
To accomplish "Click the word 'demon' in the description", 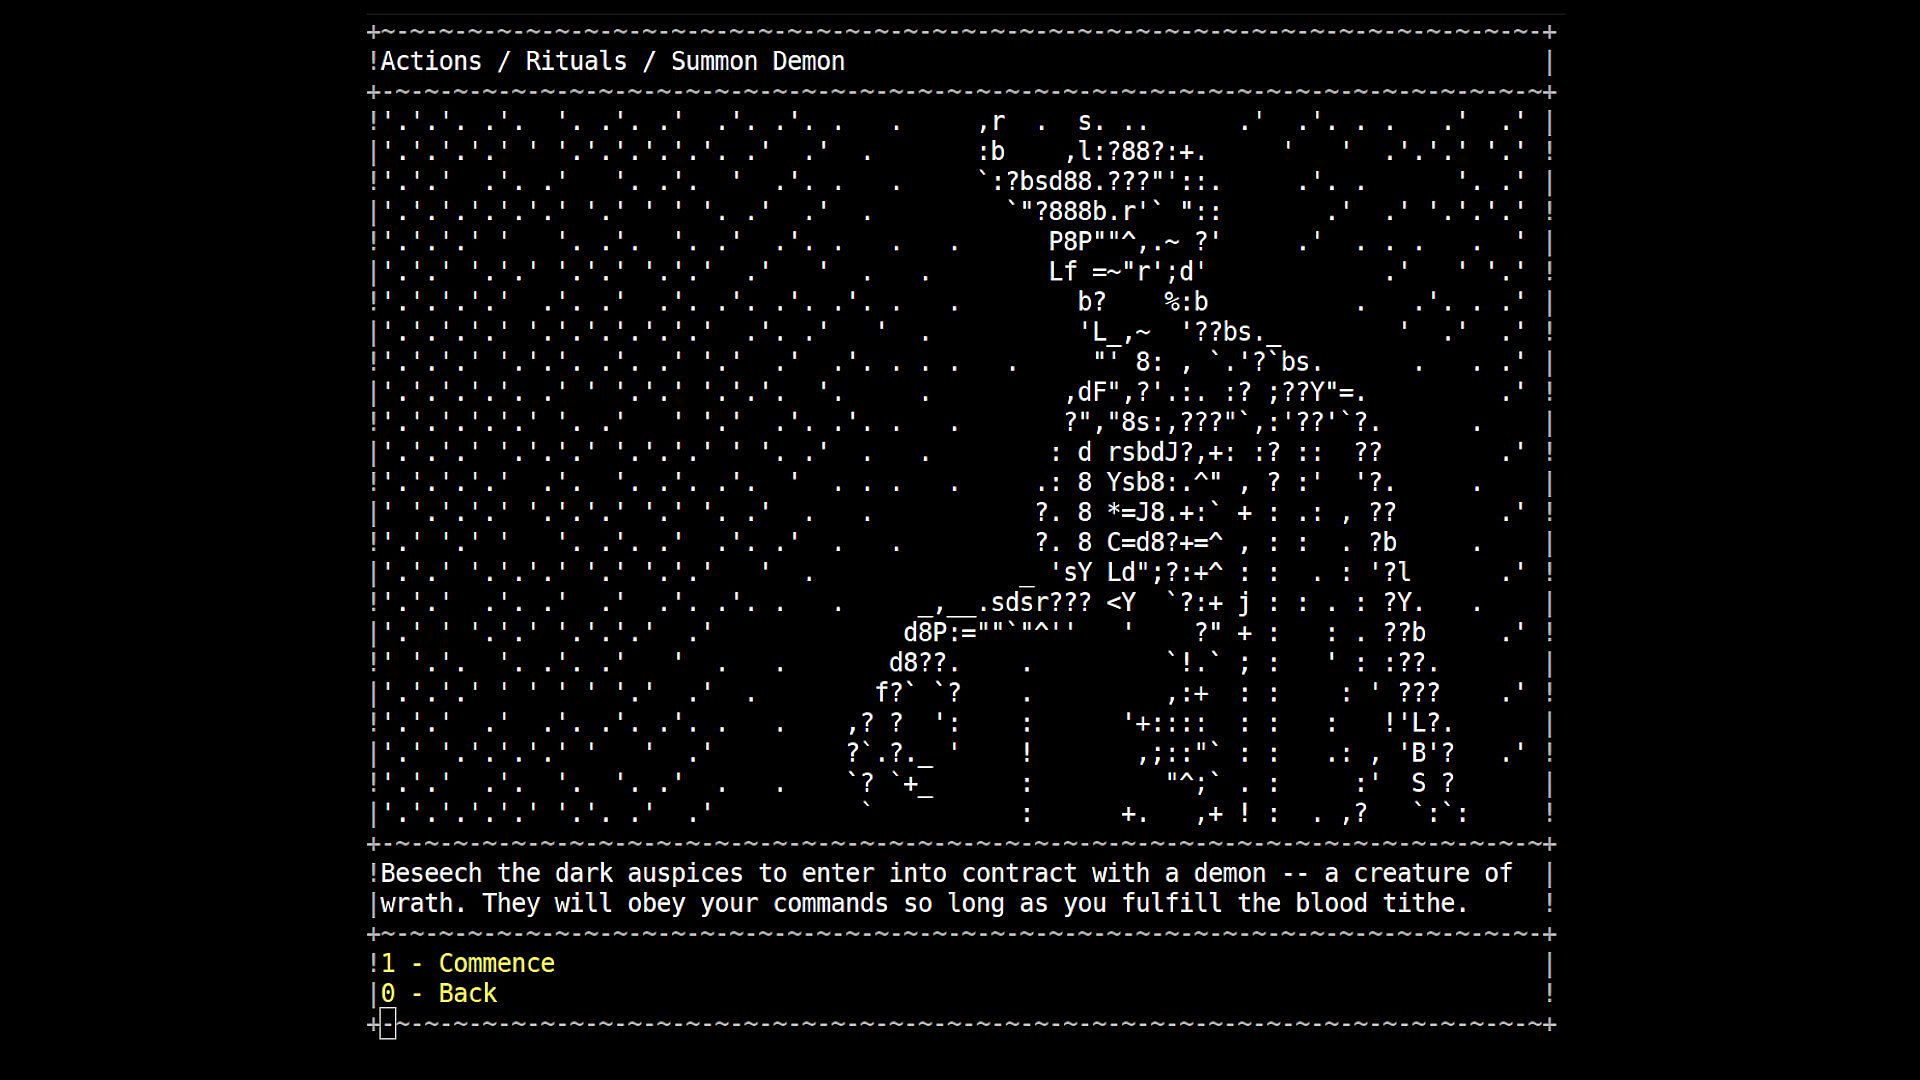I will pyautogui.click(x=1230, y=873).
